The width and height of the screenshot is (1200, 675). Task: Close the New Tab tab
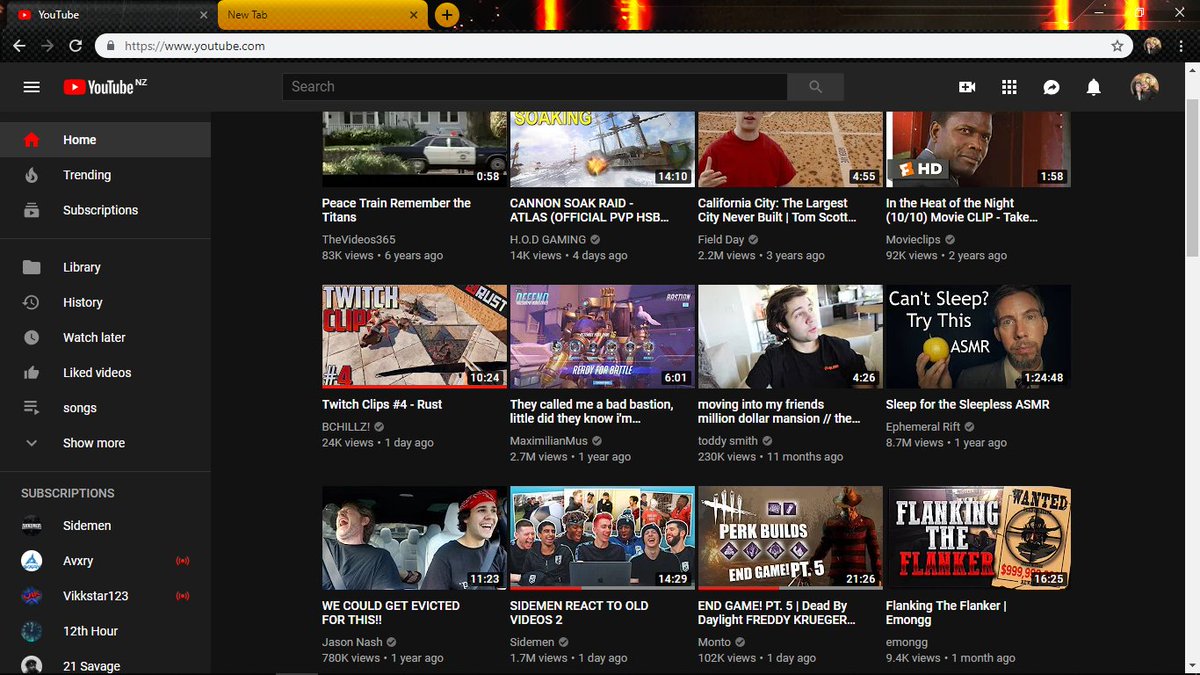coord(416,15)
